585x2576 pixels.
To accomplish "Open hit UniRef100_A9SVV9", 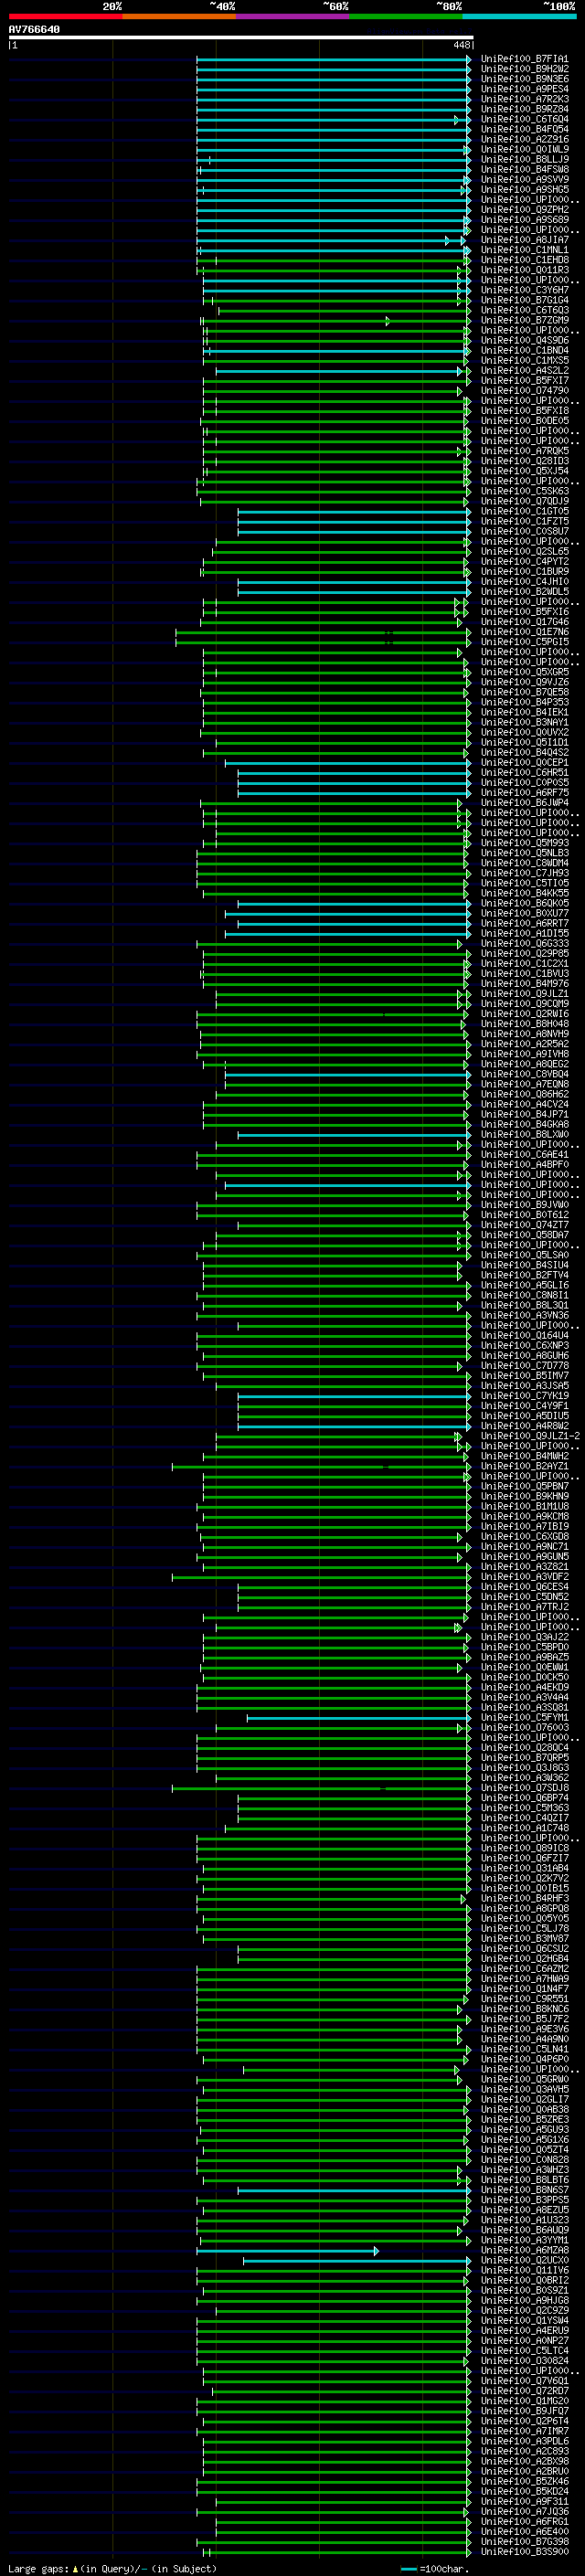I will [524, 180].
